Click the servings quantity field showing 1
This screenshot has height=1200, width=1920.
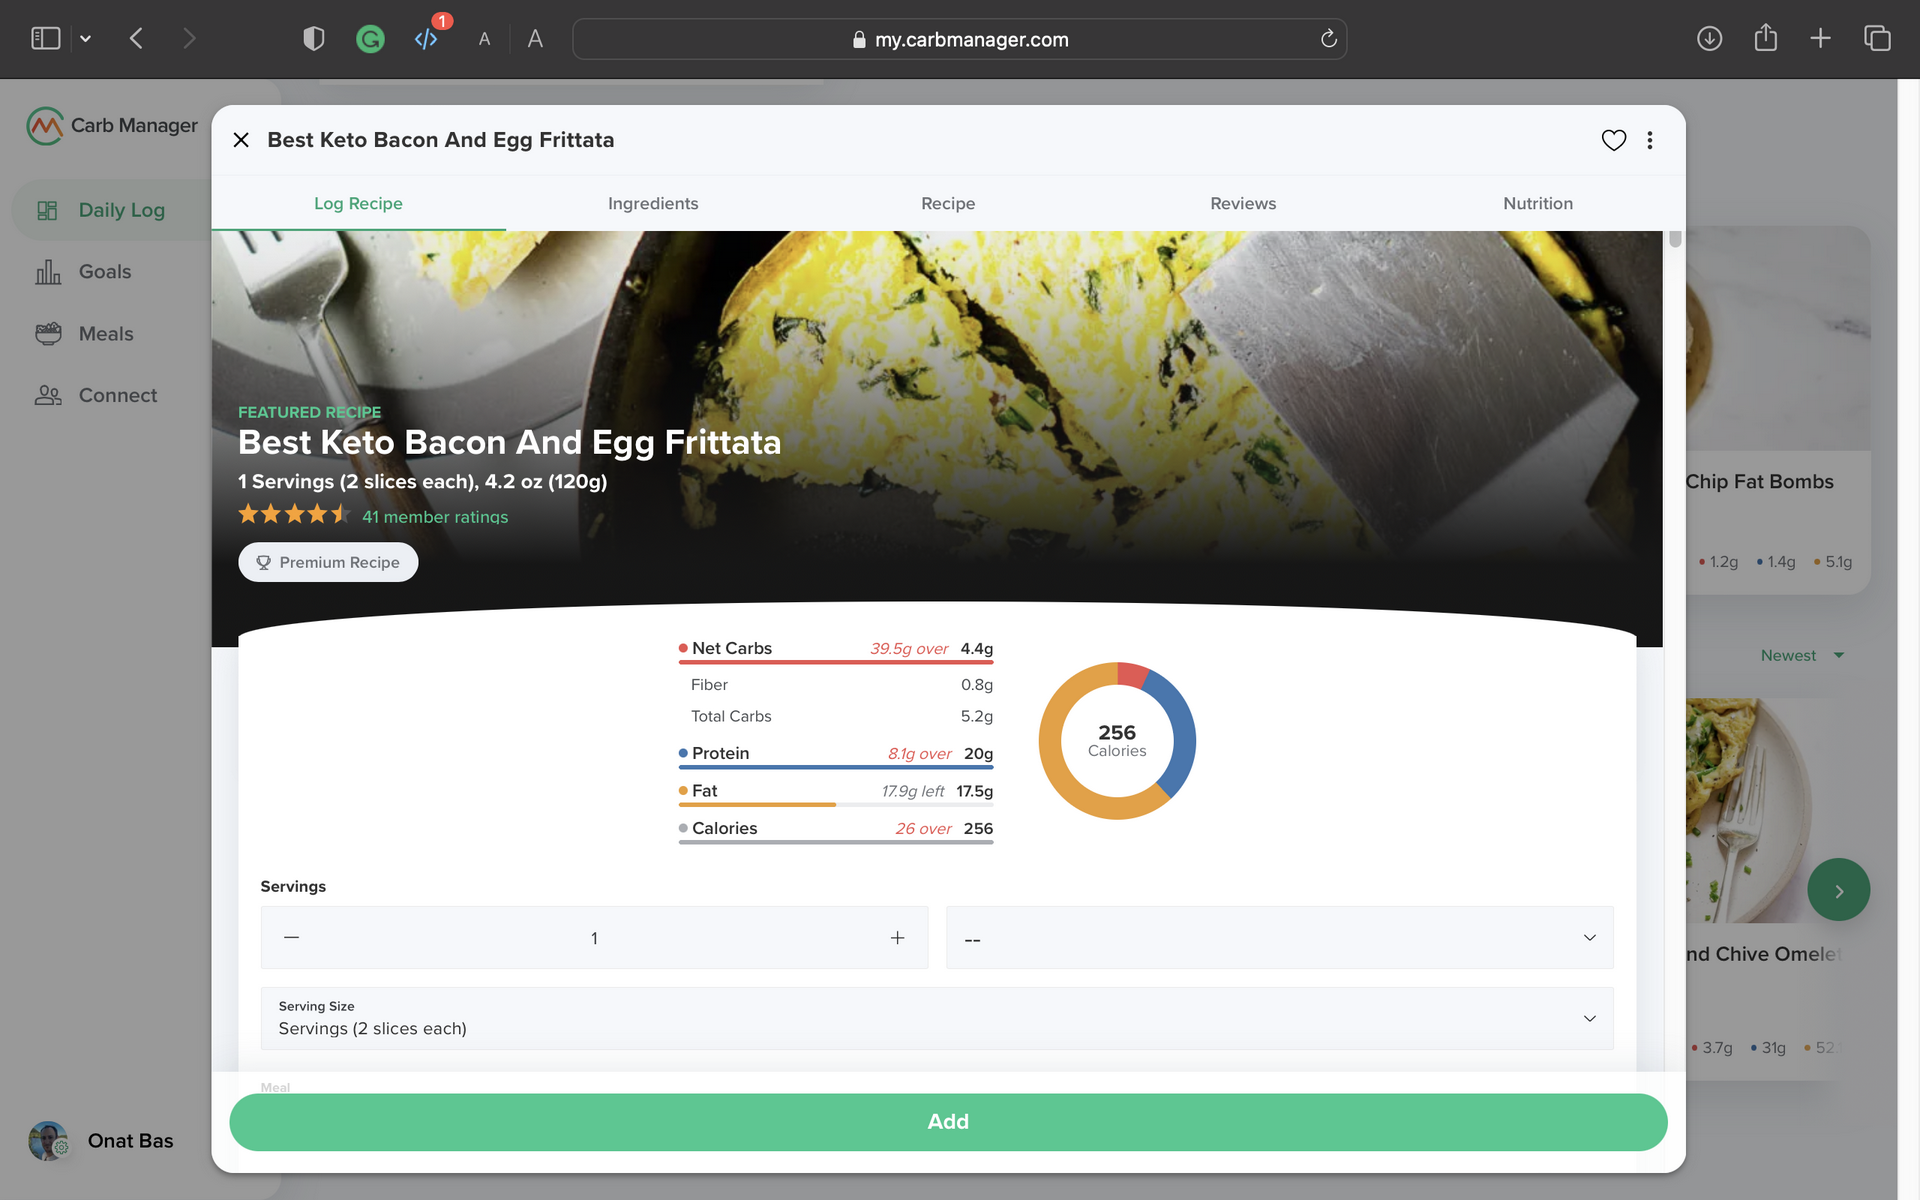click(594, 938)
